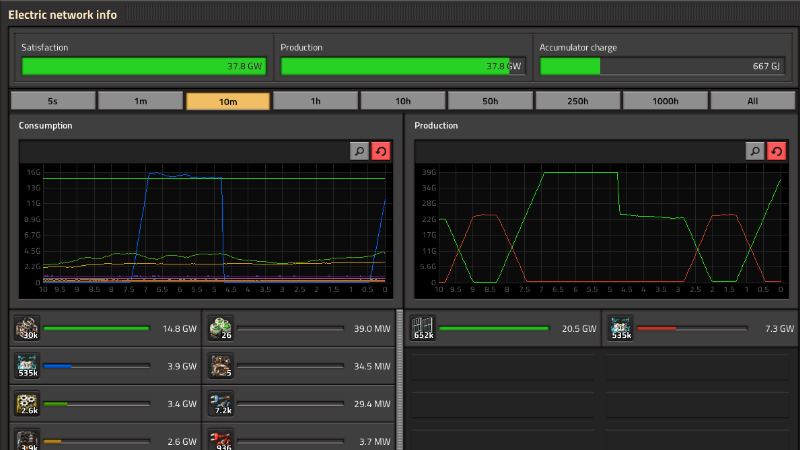The width and height of the screenshot is (800, 450).
Task: Click the 3.9 GW consumption value
Action: tap(182, 366)
